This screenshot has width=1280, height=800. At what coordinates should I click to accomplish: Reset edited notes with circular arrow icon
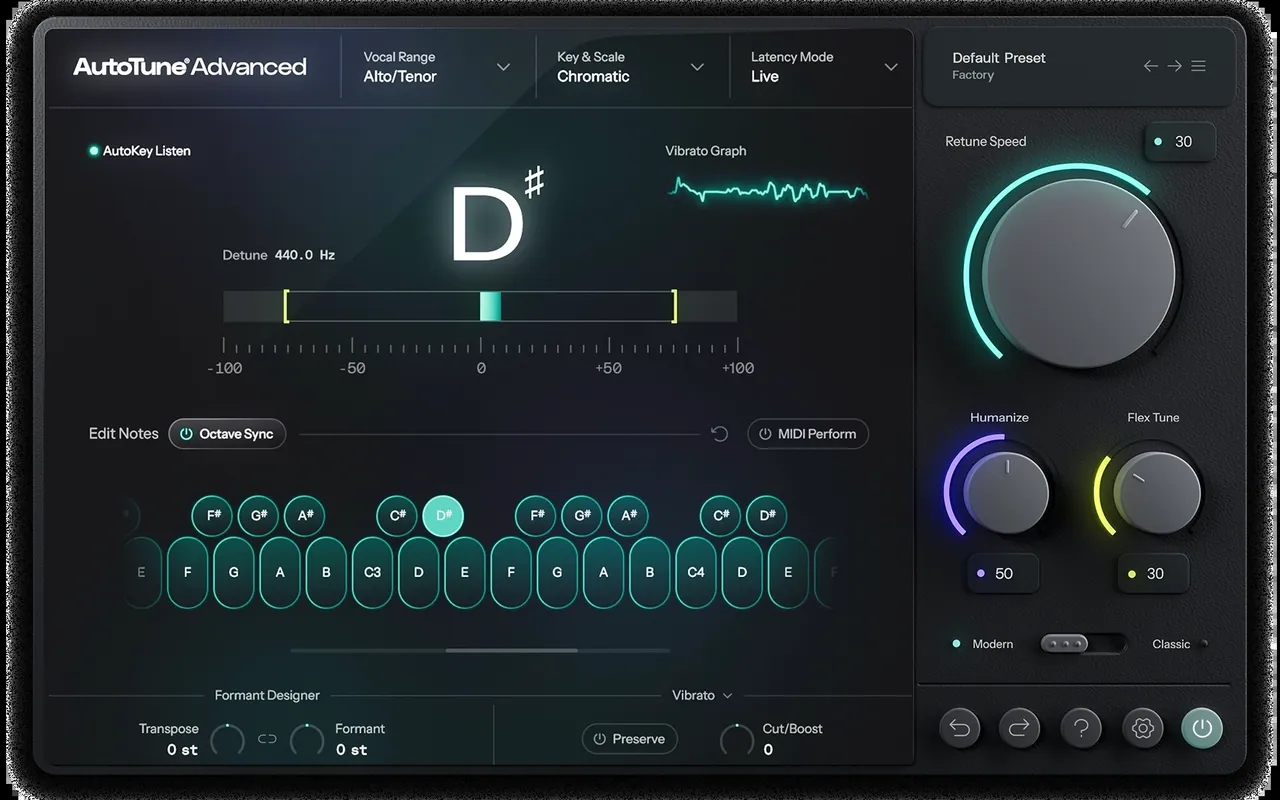pyautogui.click(x=719, y=434)
